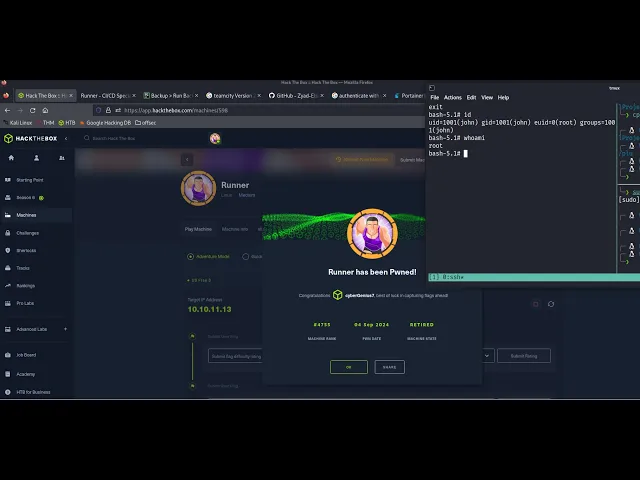Viewport: 640px width, 480px height.
Task: Click OK in the Pwned dialog
Action: (349, 367)
